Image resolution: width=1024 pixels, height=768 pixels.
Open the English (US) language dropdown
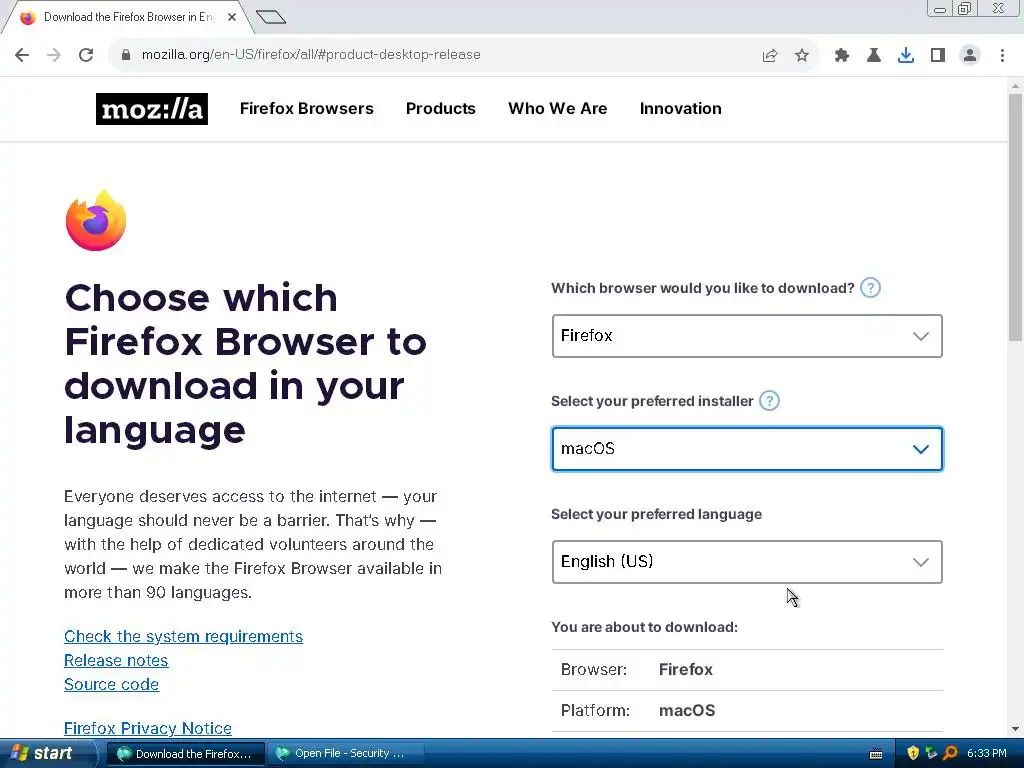click(747, 562)
